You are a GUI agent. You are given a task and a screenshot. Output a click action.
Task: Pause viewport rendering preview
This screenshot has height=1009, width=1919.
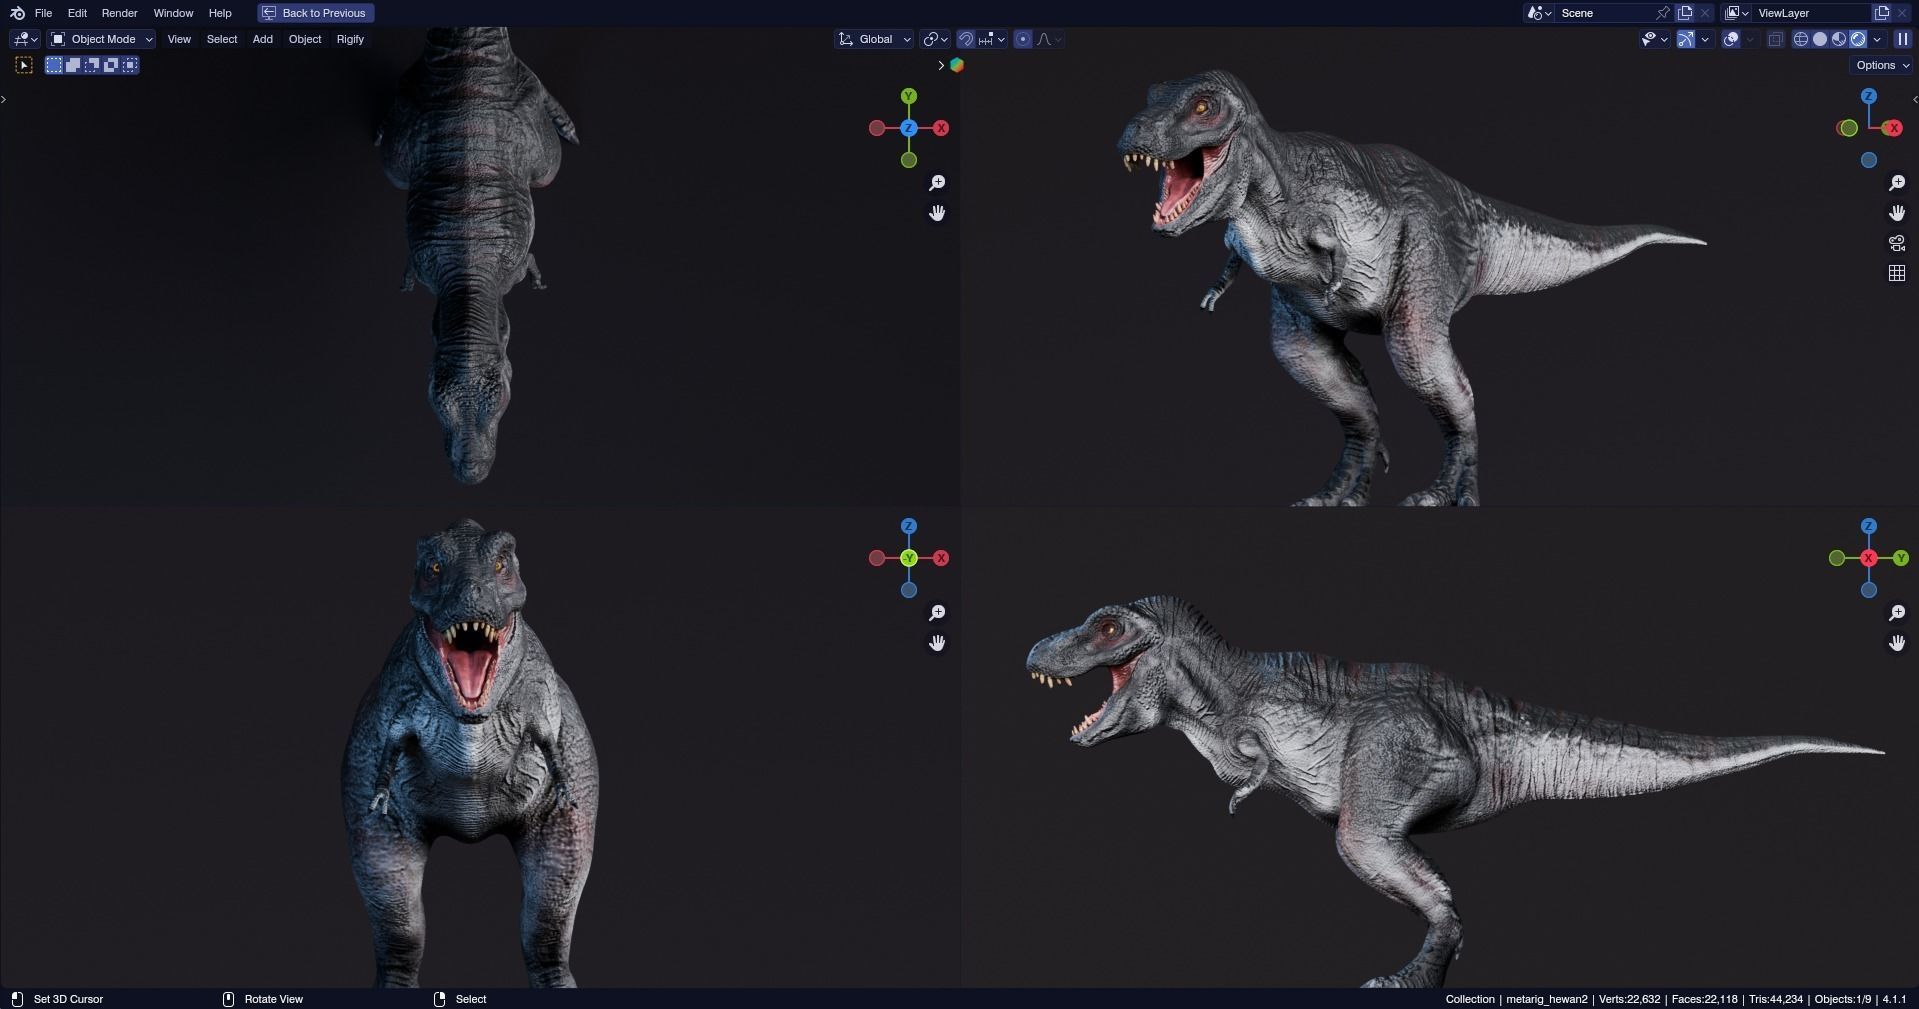coord(1903,39)
